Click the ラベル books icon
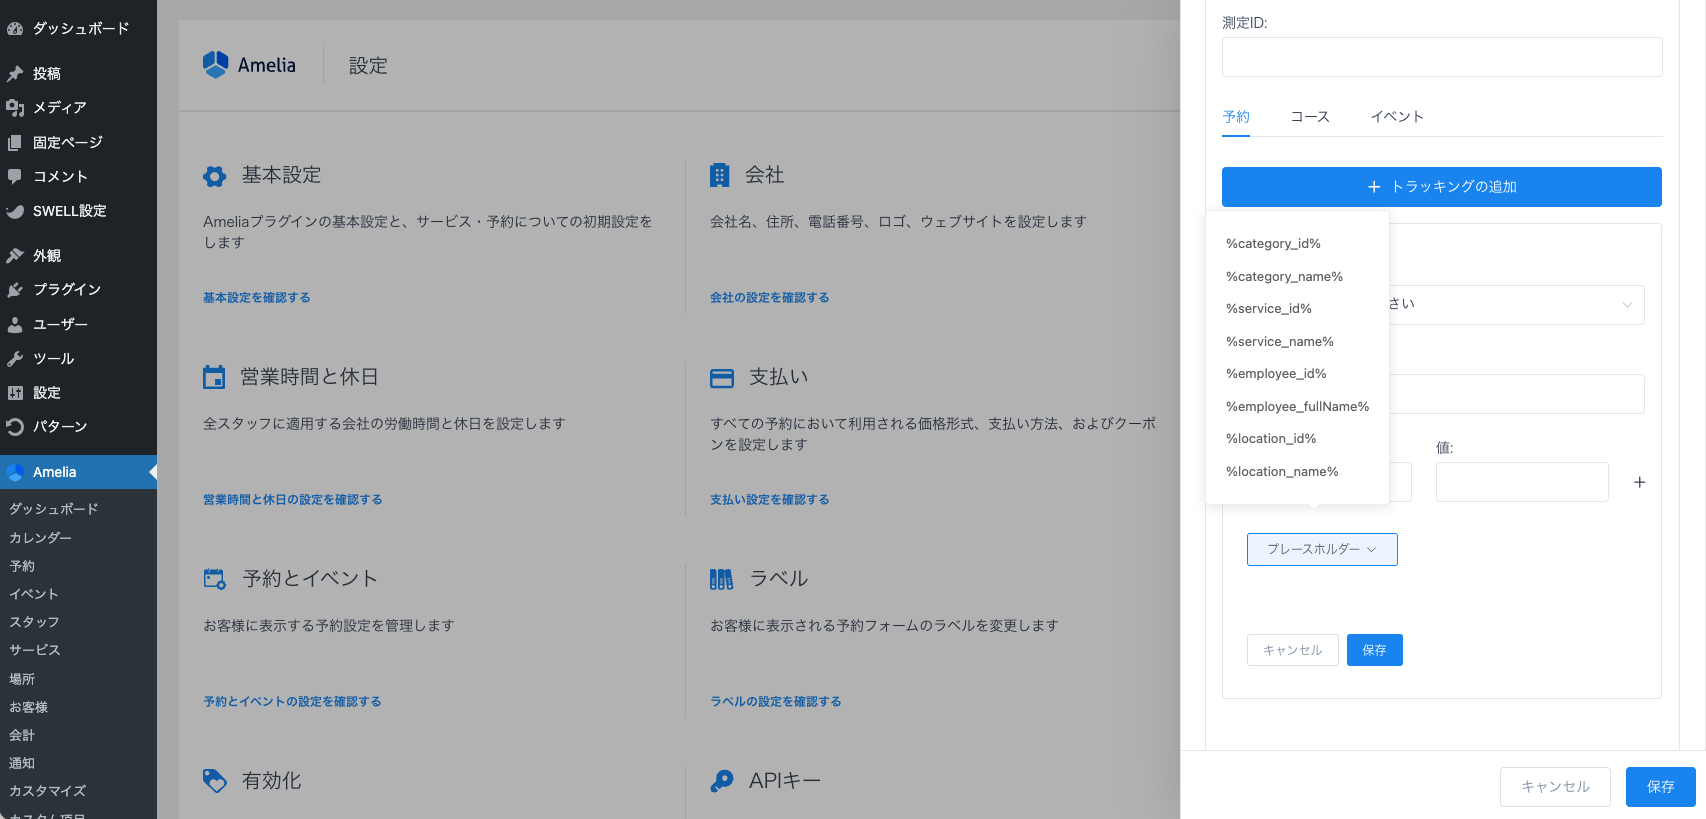Image resolution: width=1706 pixels, height=819 pixels. tap(721, 579)
